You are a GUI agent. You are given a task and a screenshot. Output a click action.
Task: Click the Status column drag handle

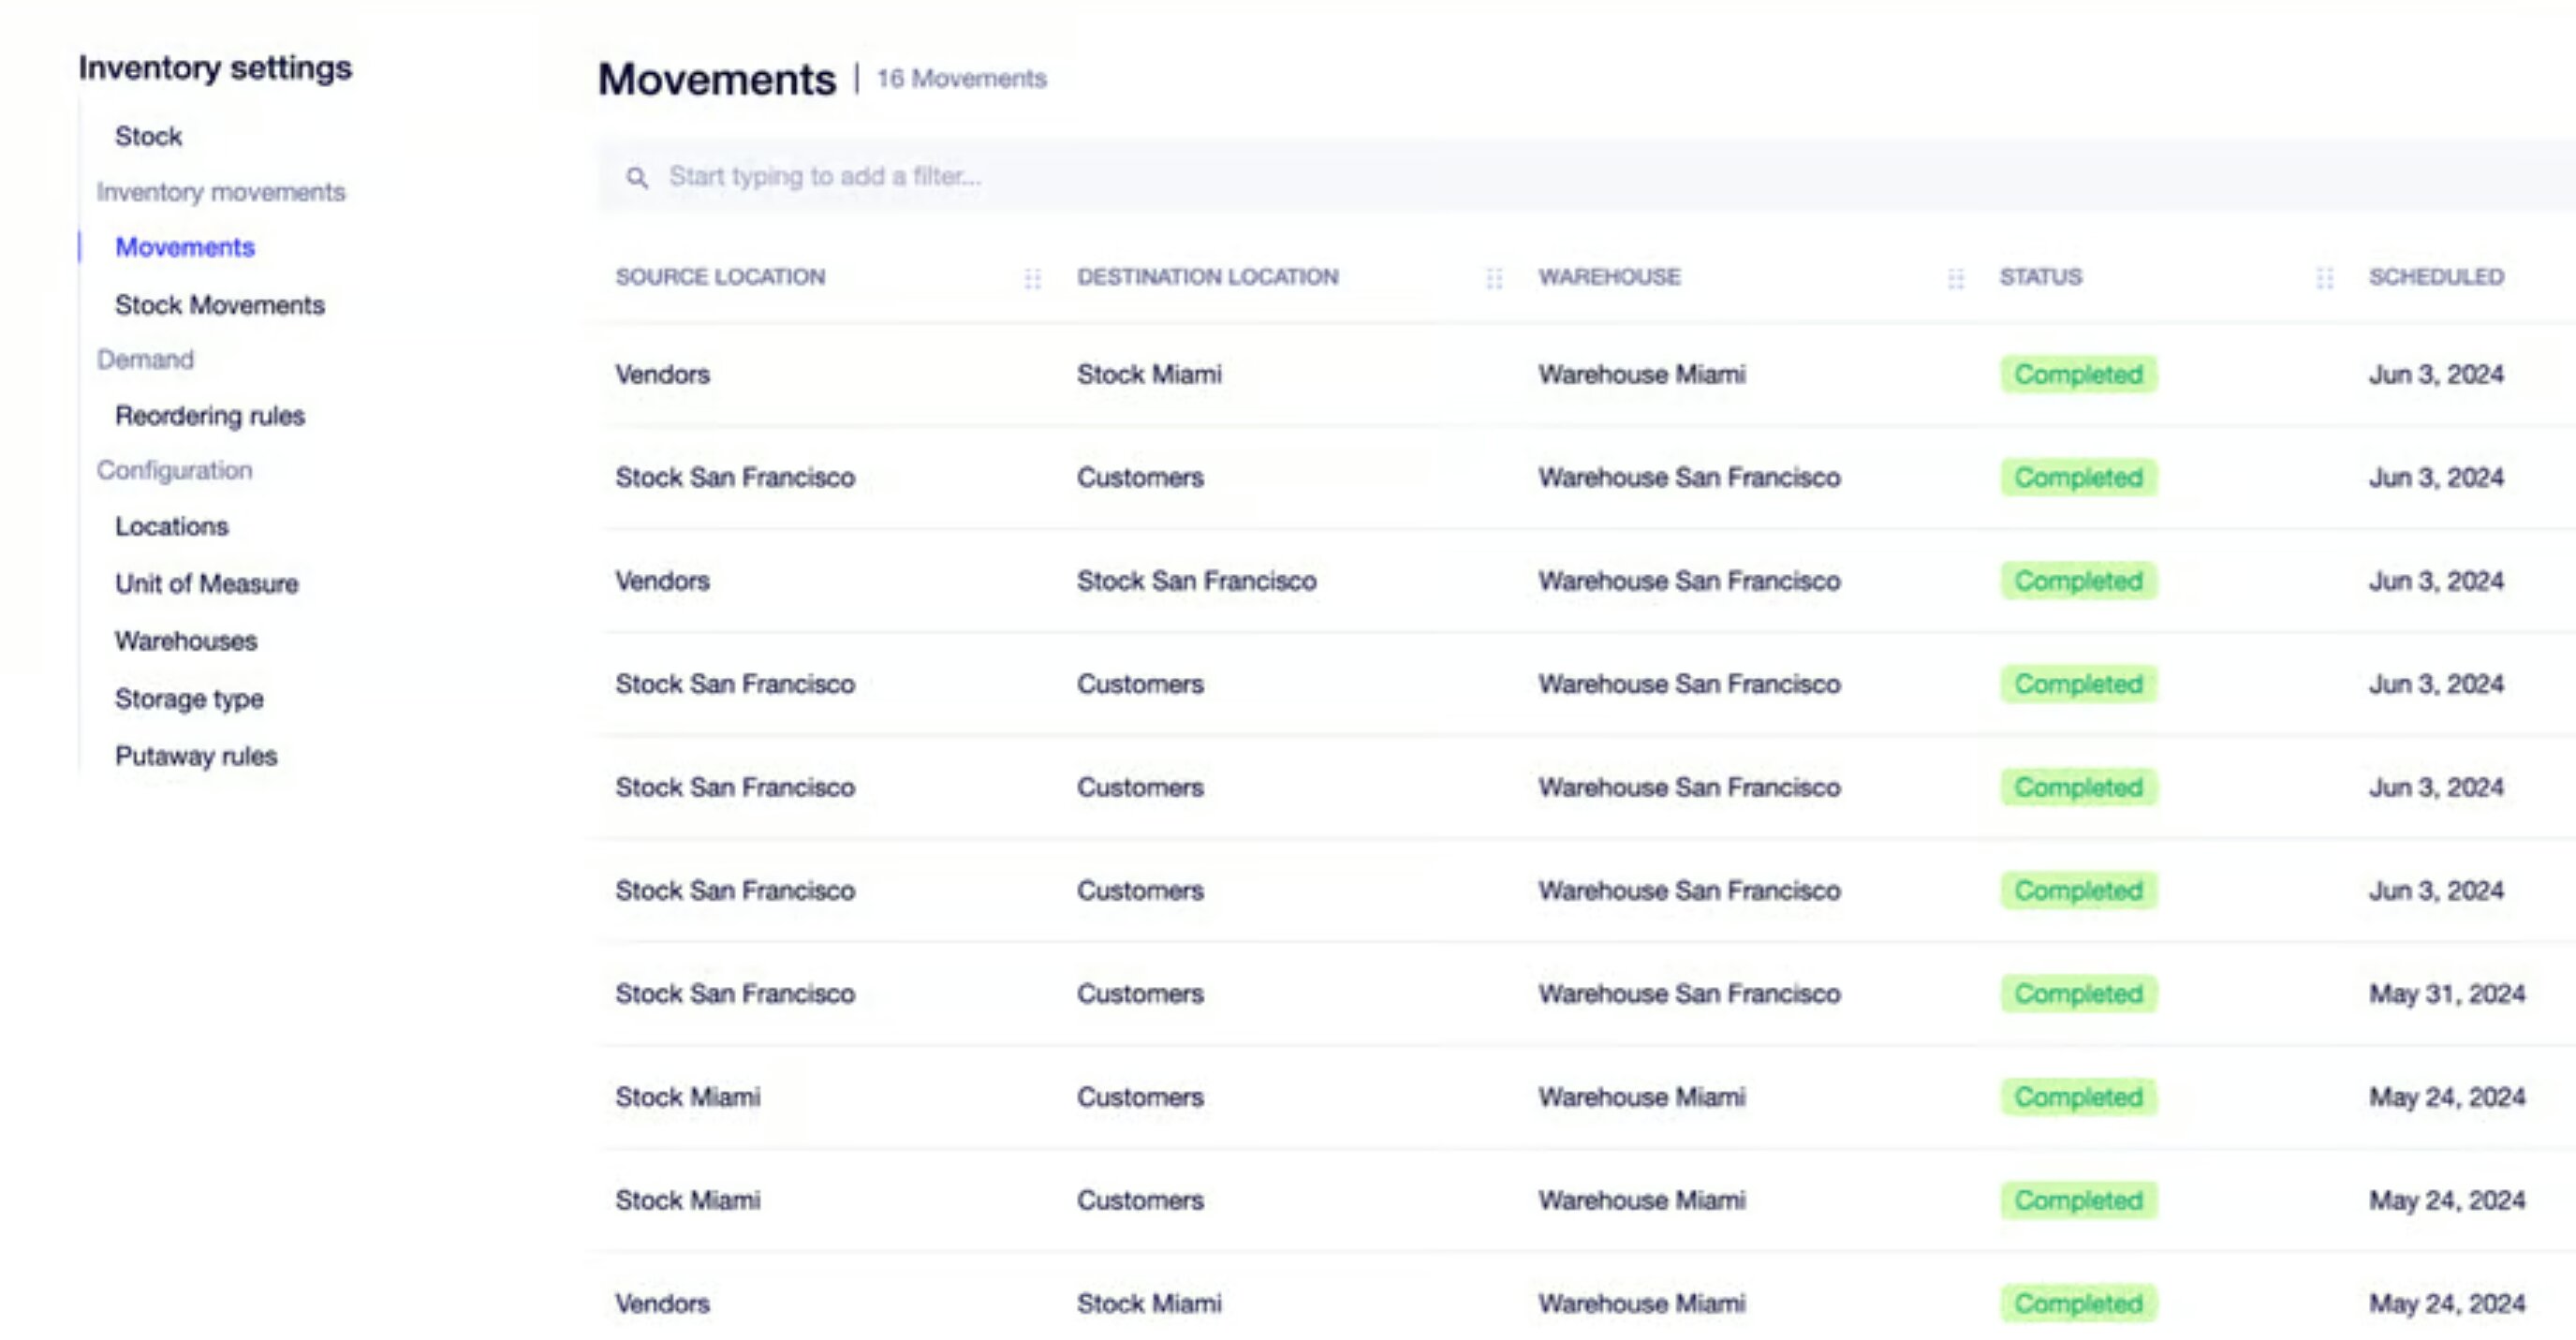coord(2325,278)
